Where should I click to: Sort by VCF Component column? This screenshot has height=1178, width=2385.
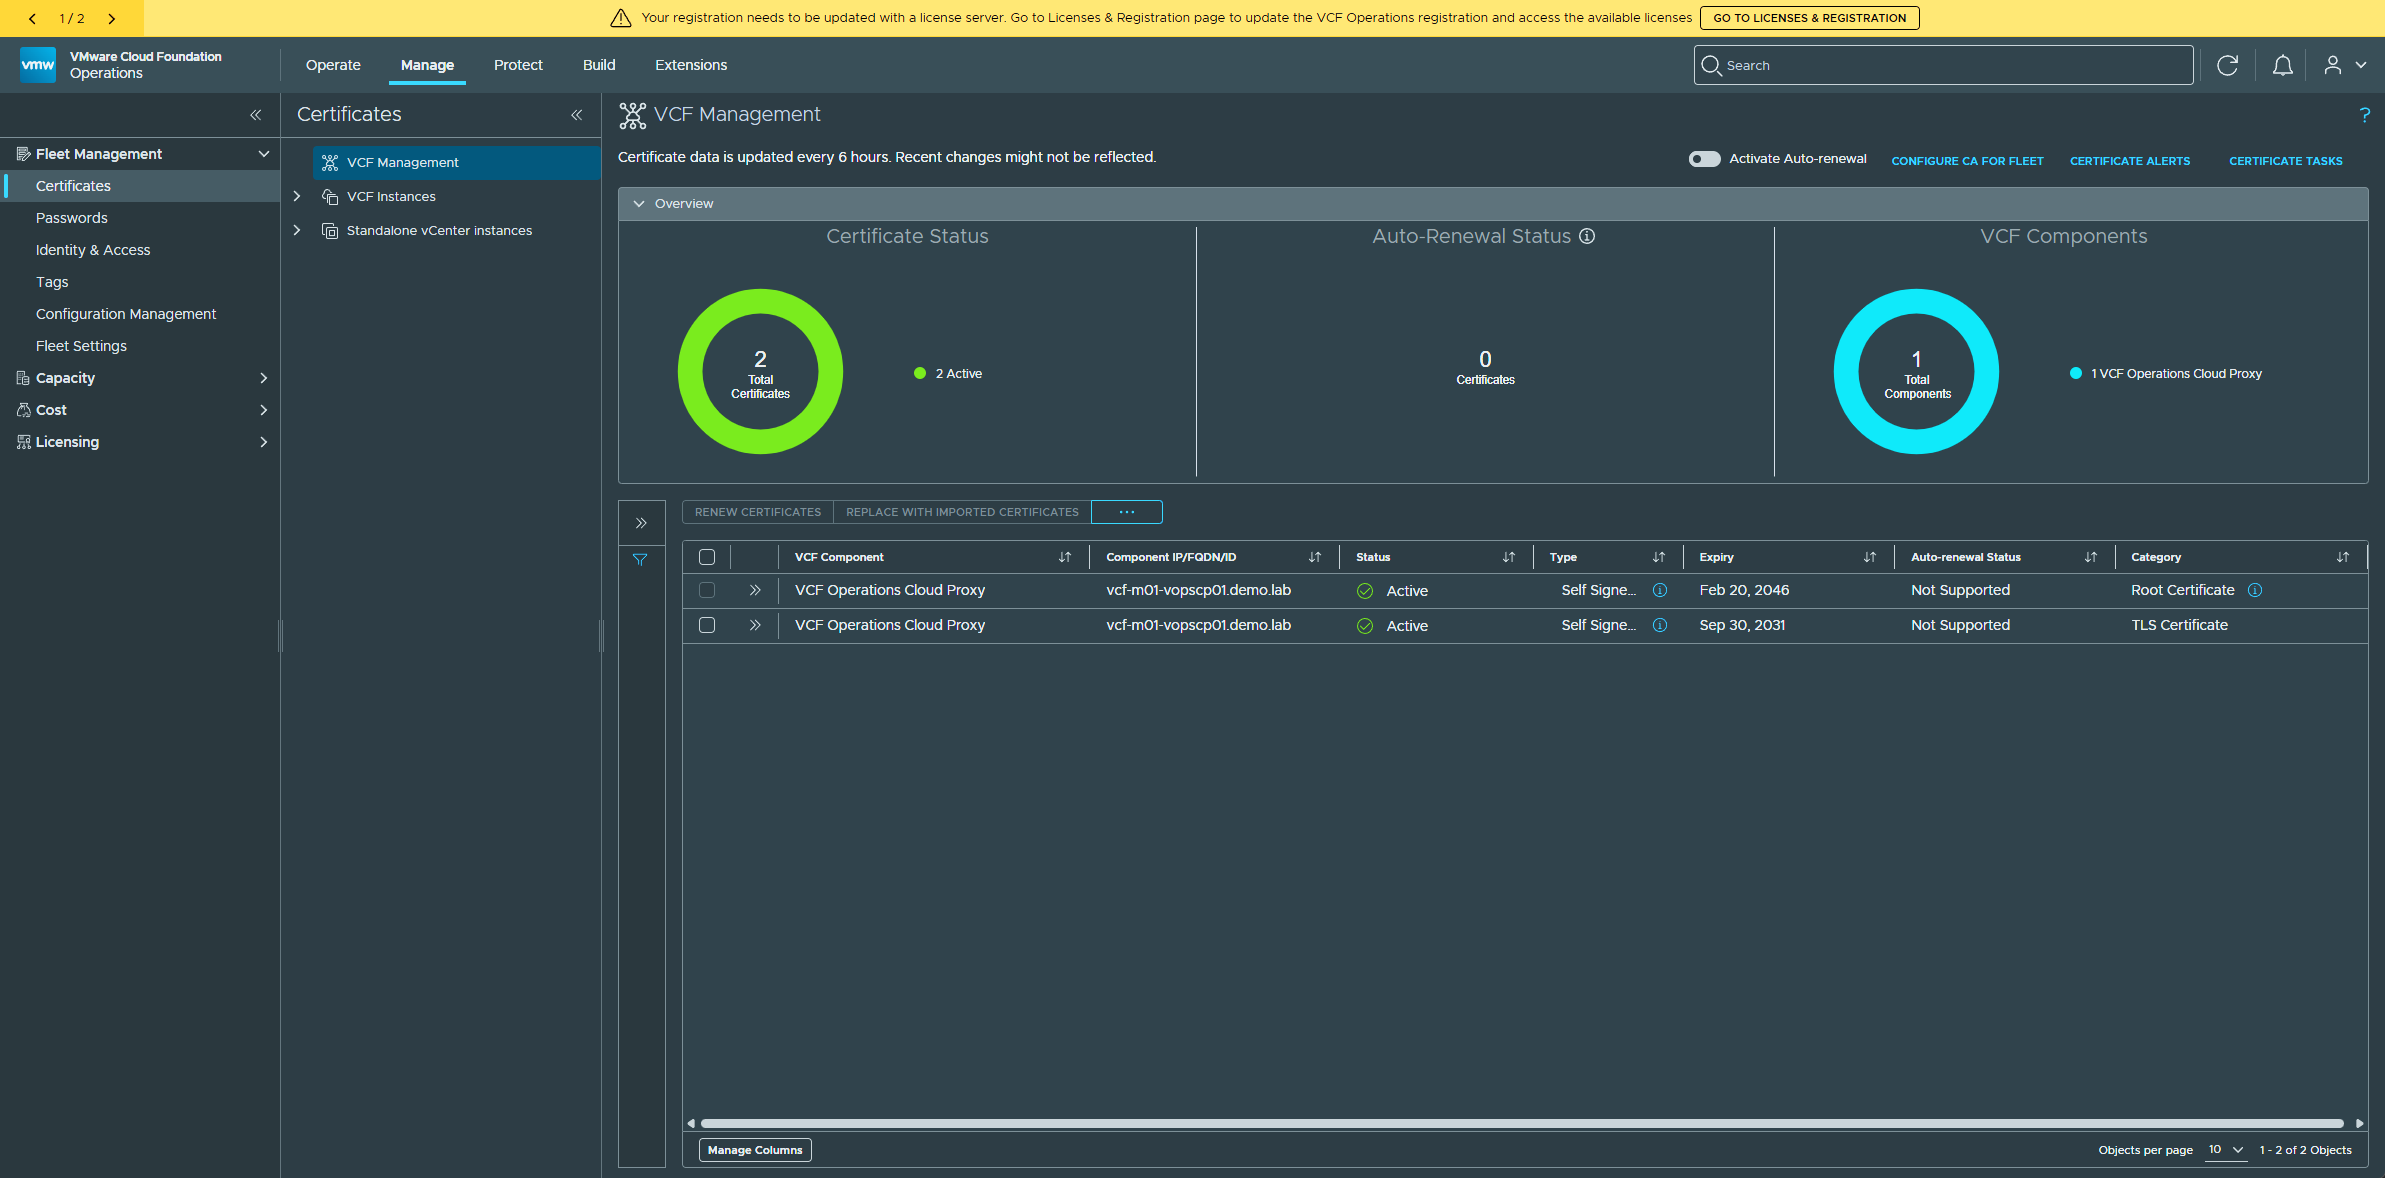point(1065,557)
